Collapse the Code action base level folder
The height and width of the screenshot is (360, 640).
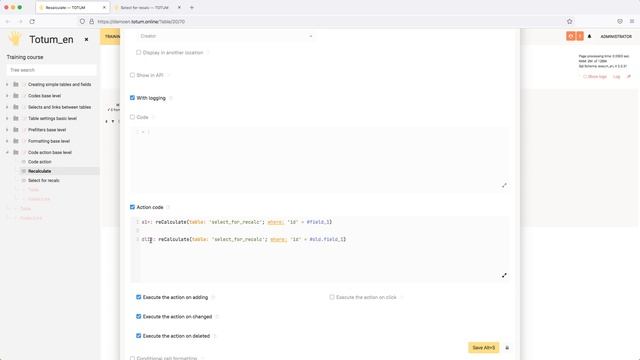[7, 152]
